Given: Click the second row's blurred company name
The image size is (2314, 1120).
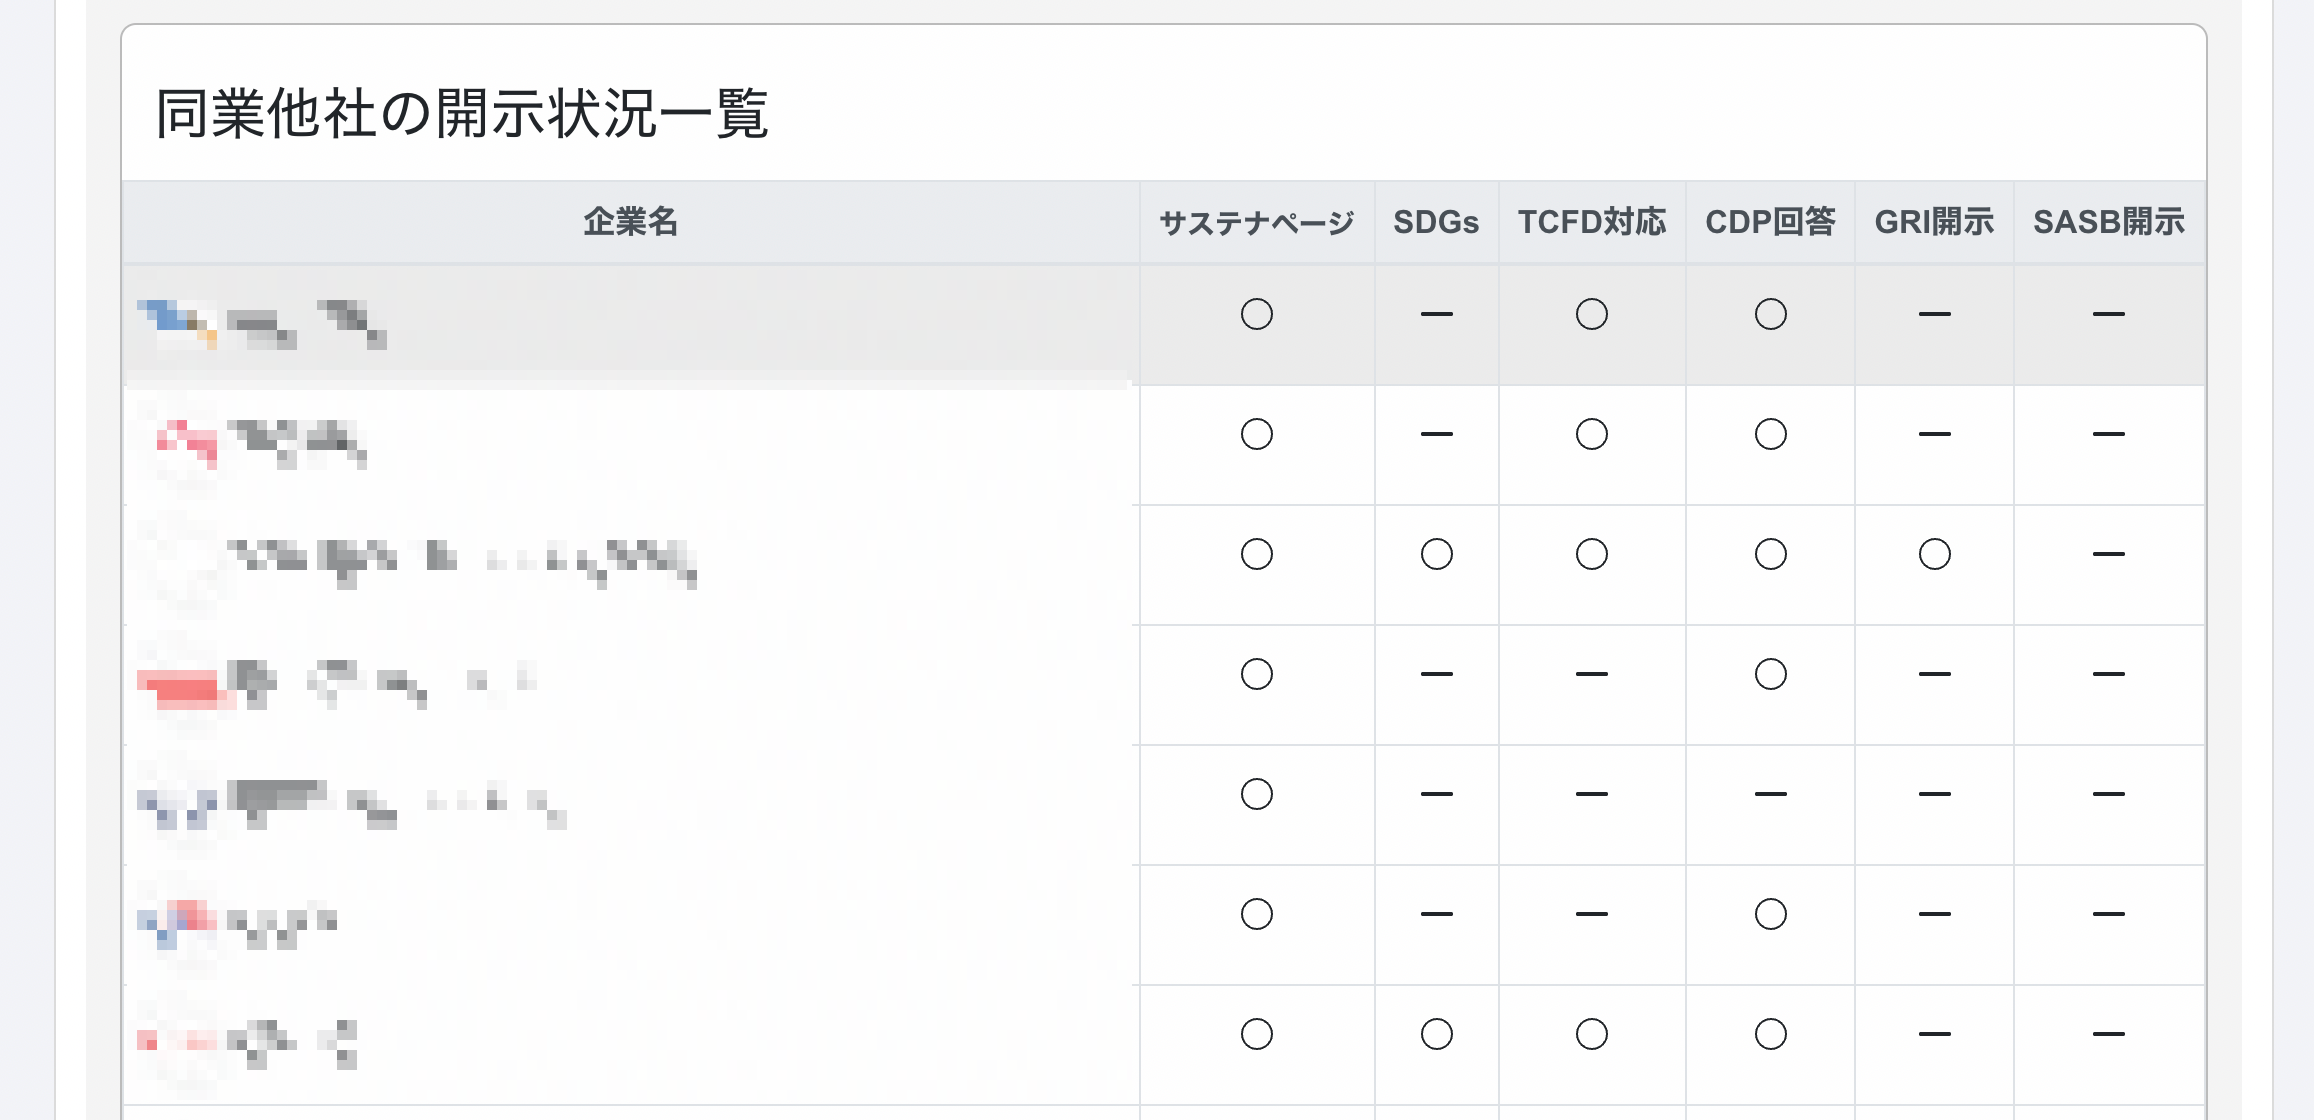Looking at the screenshot, I should [296, 440].
